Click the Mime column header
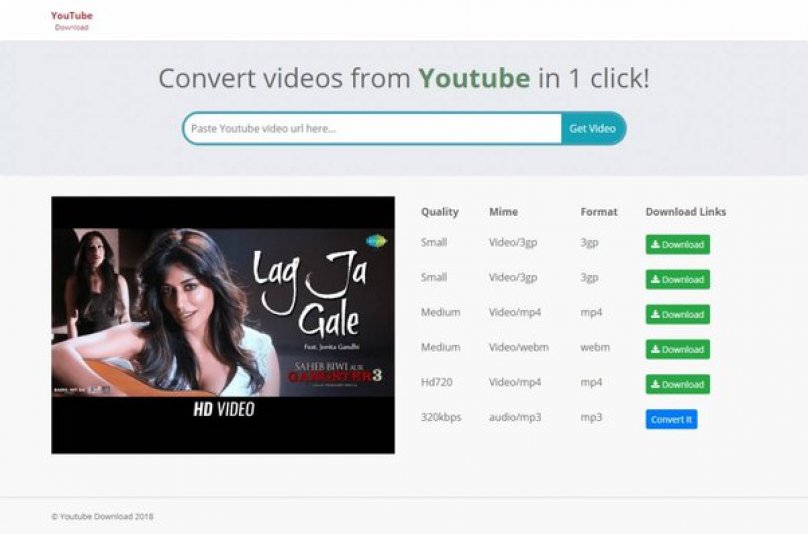The height and width of the screenshot is (534, 808). 503,212
